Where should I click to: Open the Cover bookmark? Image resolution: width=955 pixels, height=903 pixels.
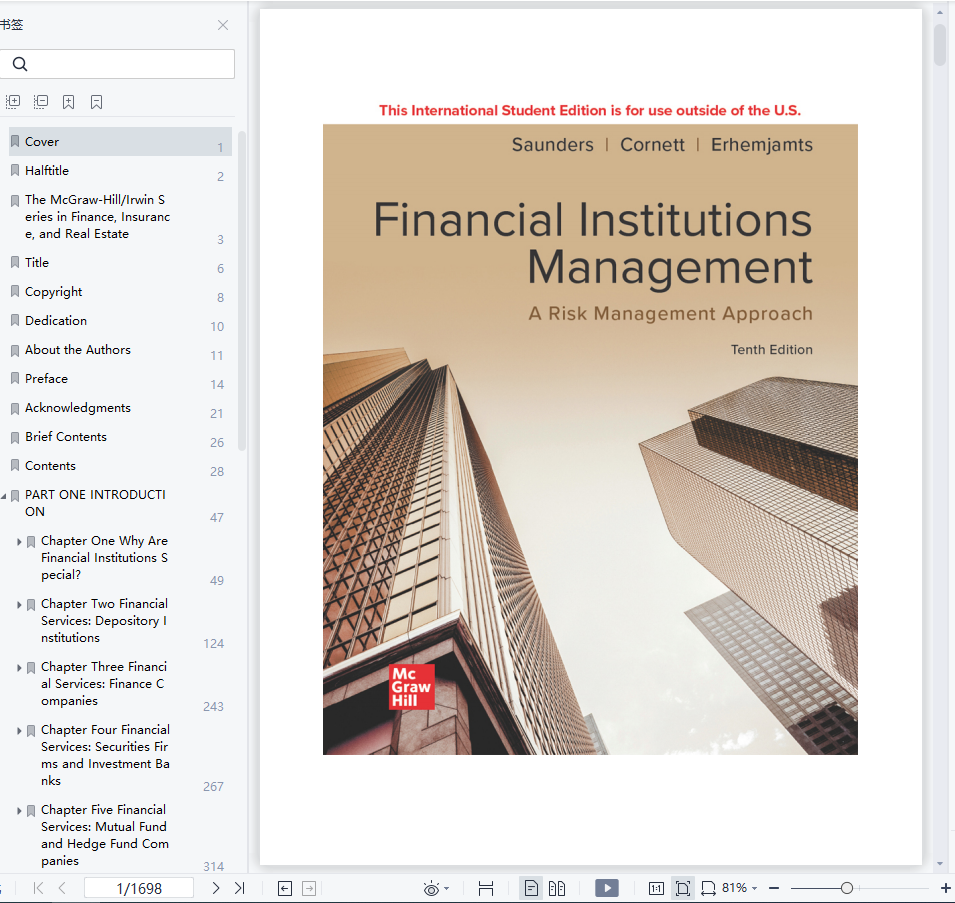(121, 141)
